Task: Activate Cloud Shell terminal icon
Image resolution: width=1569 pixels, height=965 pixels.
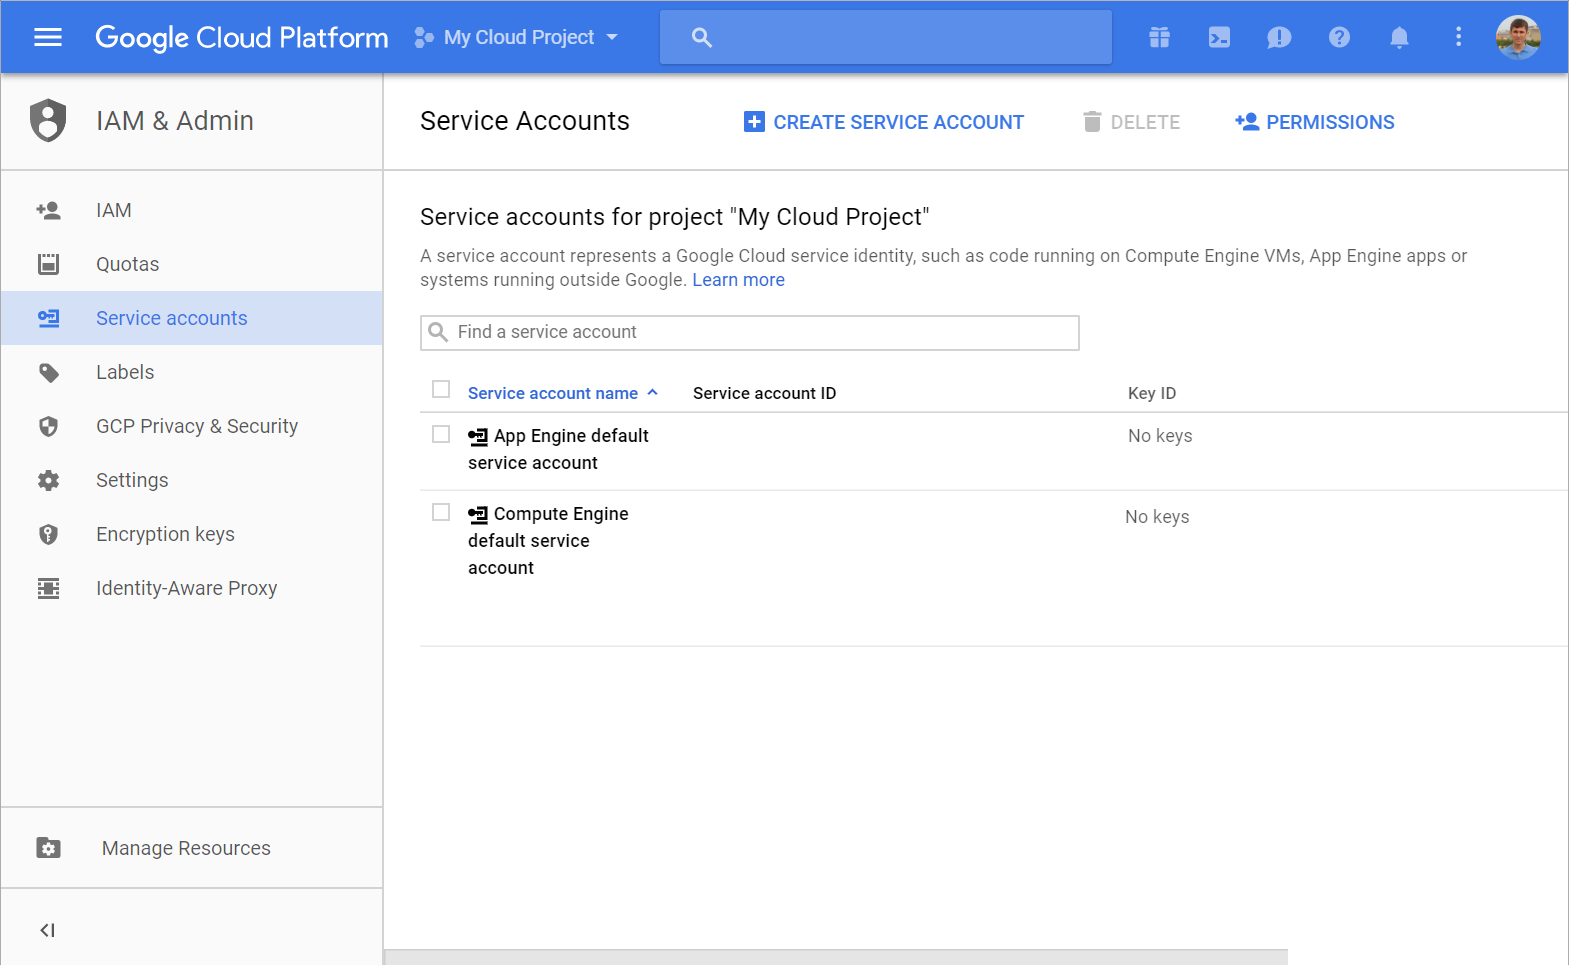Action: (1219, 37)
